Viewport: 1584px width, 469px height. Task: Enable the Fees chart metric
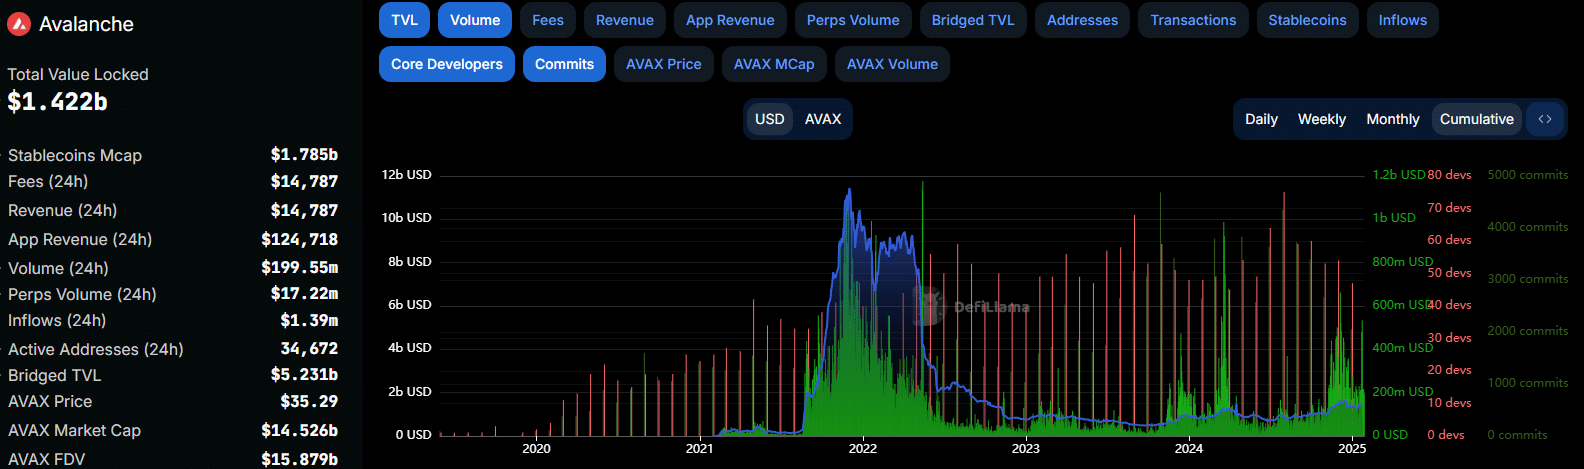click(x=548, y=20)
